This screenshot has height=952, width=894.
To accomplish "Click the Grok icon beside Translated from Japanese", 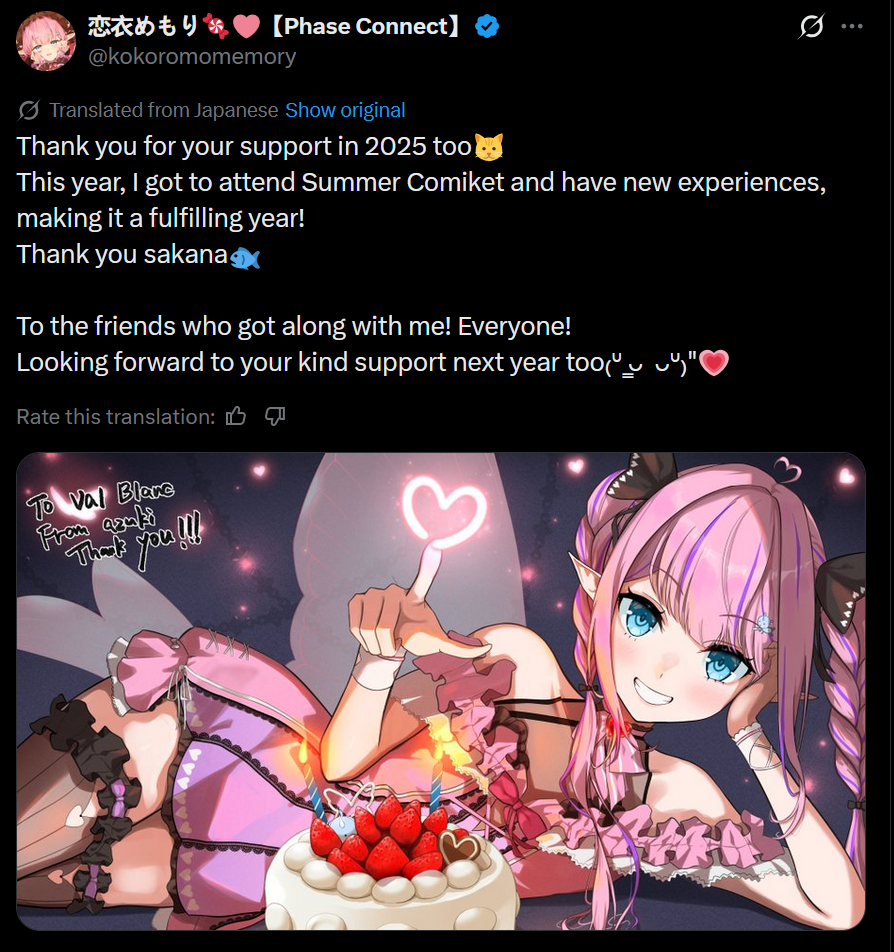I will tap(29, 110).
